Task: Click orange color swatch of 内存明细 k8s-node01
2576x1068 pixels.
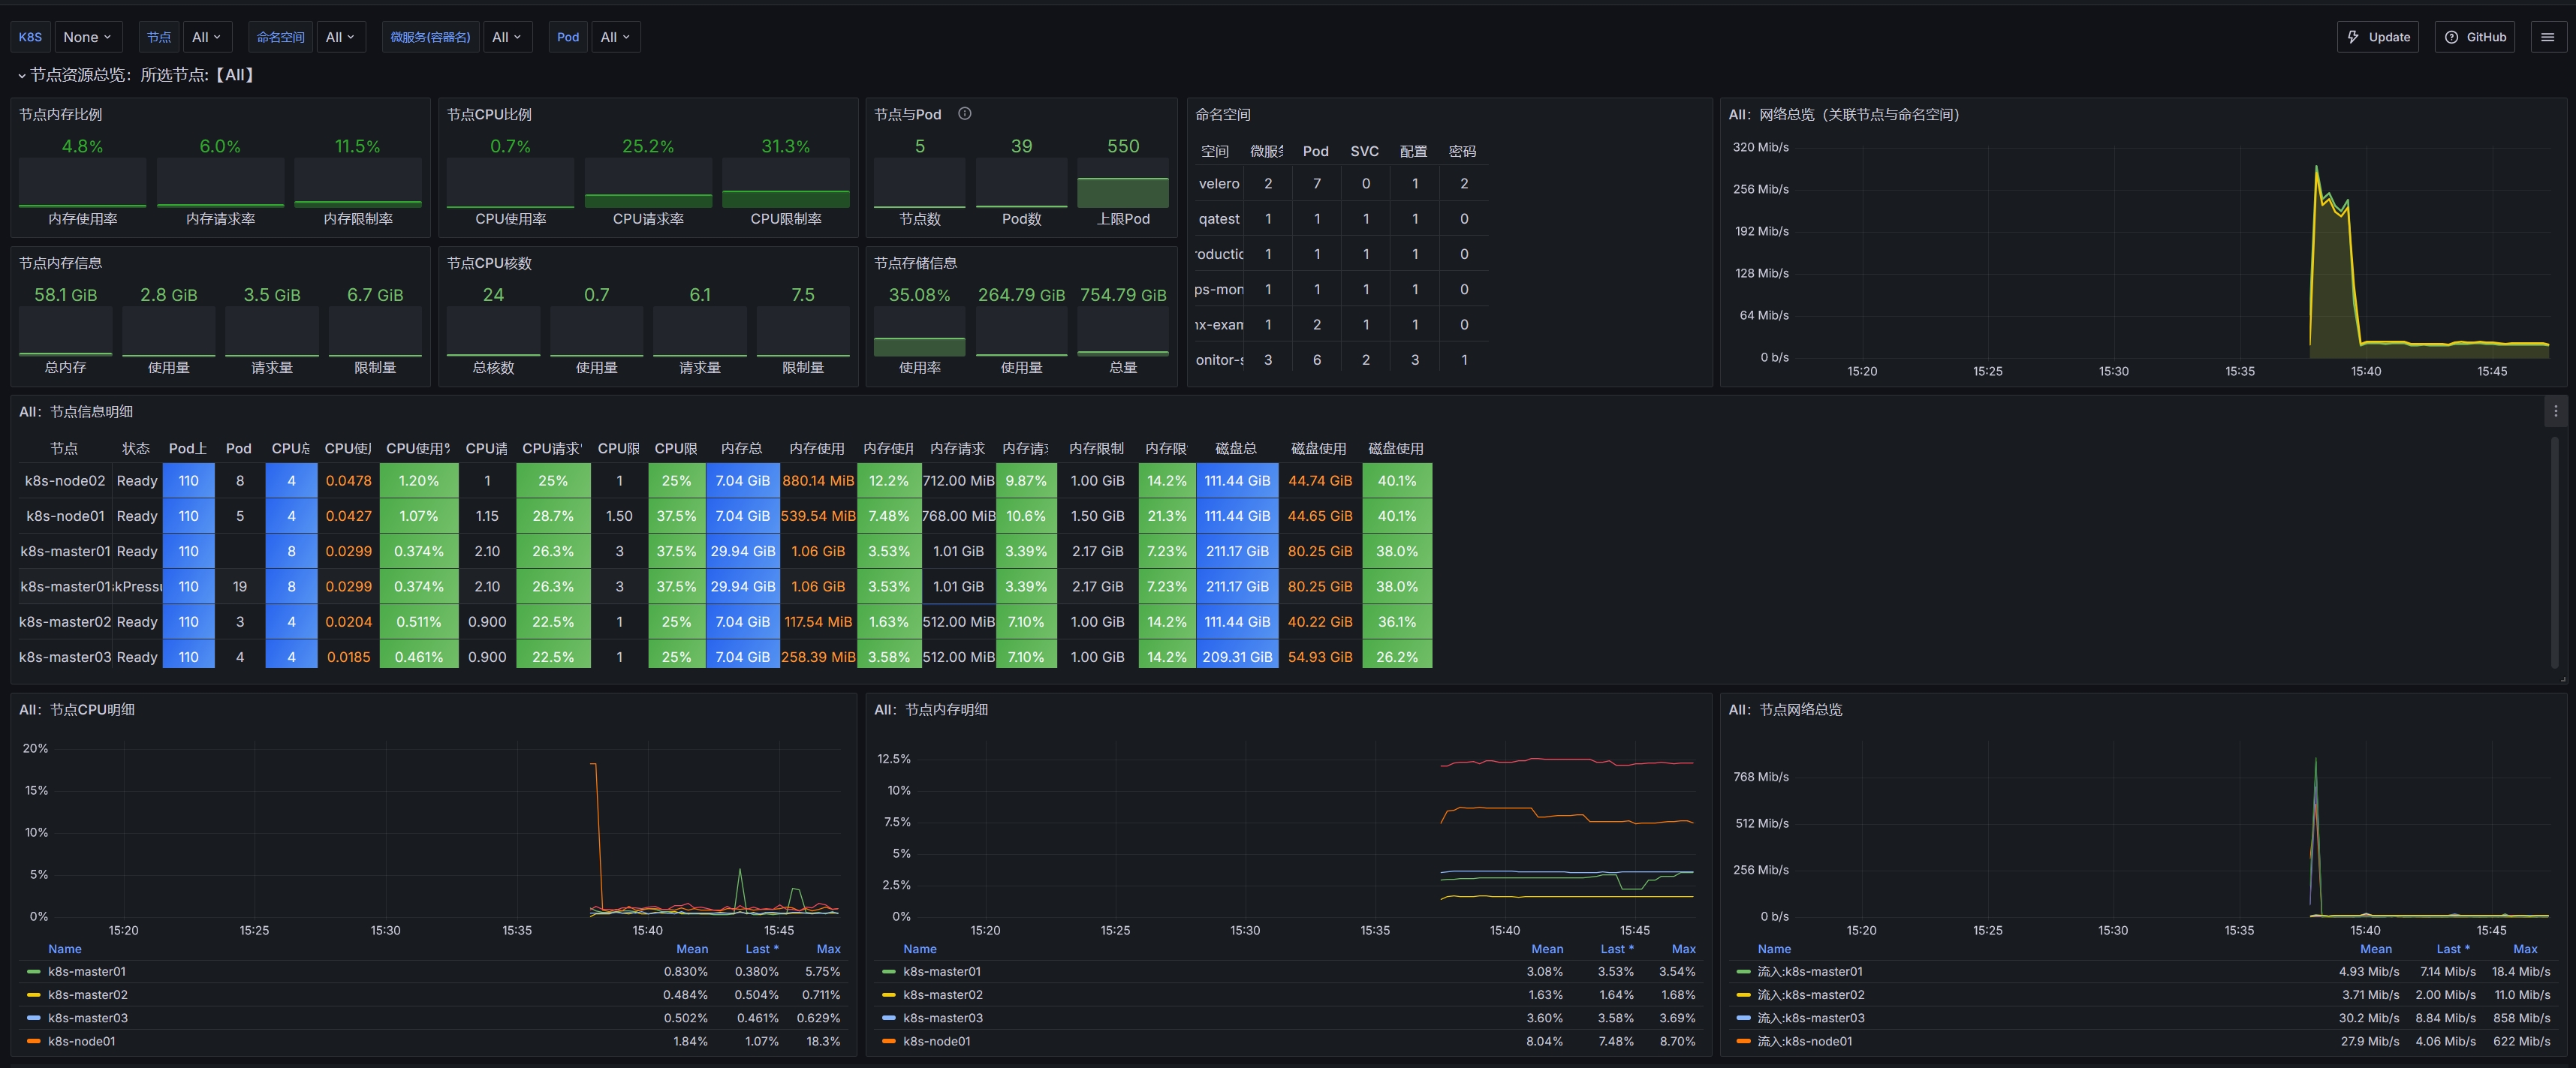Action: (889, 1041)
